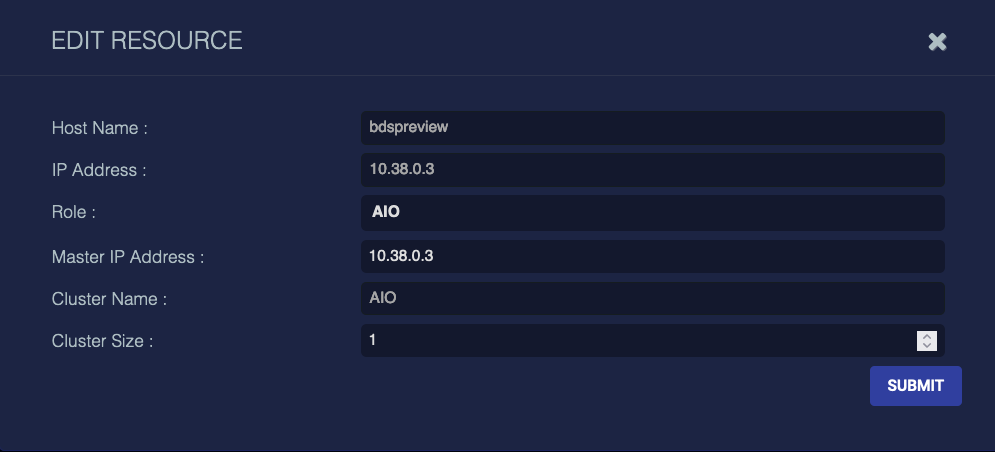Viewport: 995px width, 452px height.
Task: Click the "Master IP Address :" label
Action: [128, 257]
